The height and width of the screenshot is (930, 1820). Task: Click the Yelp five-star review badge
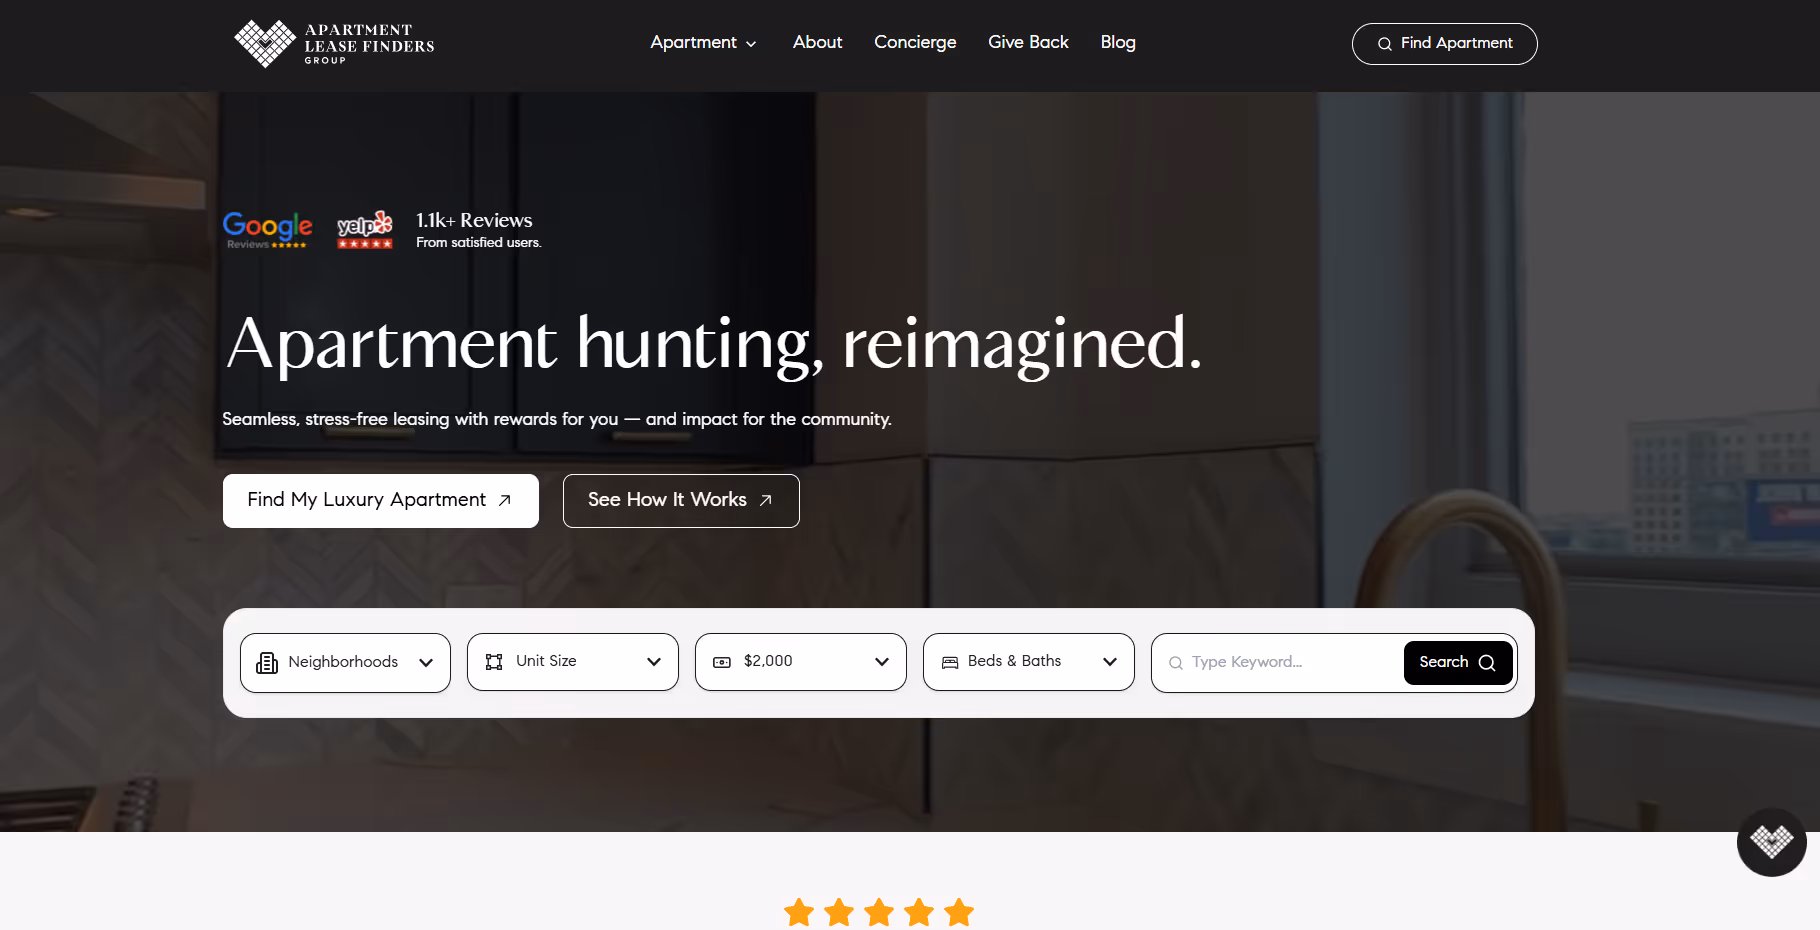tap(364, 229)
